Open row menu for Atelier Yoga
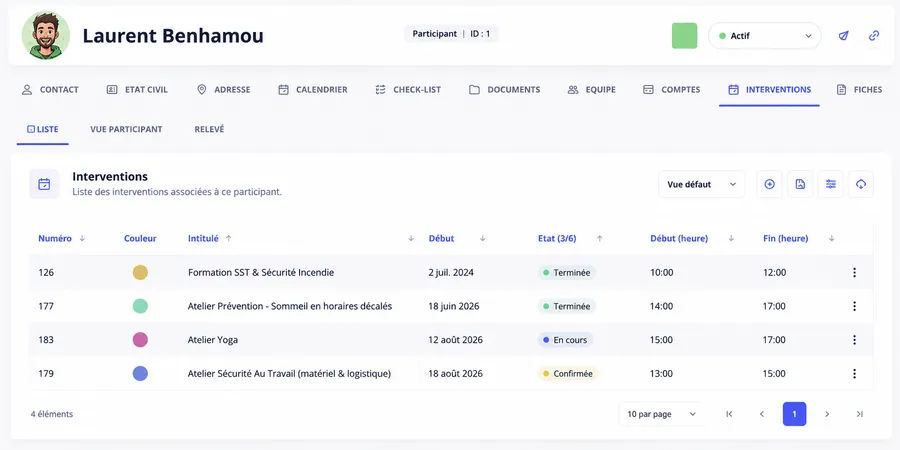 coord(854,340)
